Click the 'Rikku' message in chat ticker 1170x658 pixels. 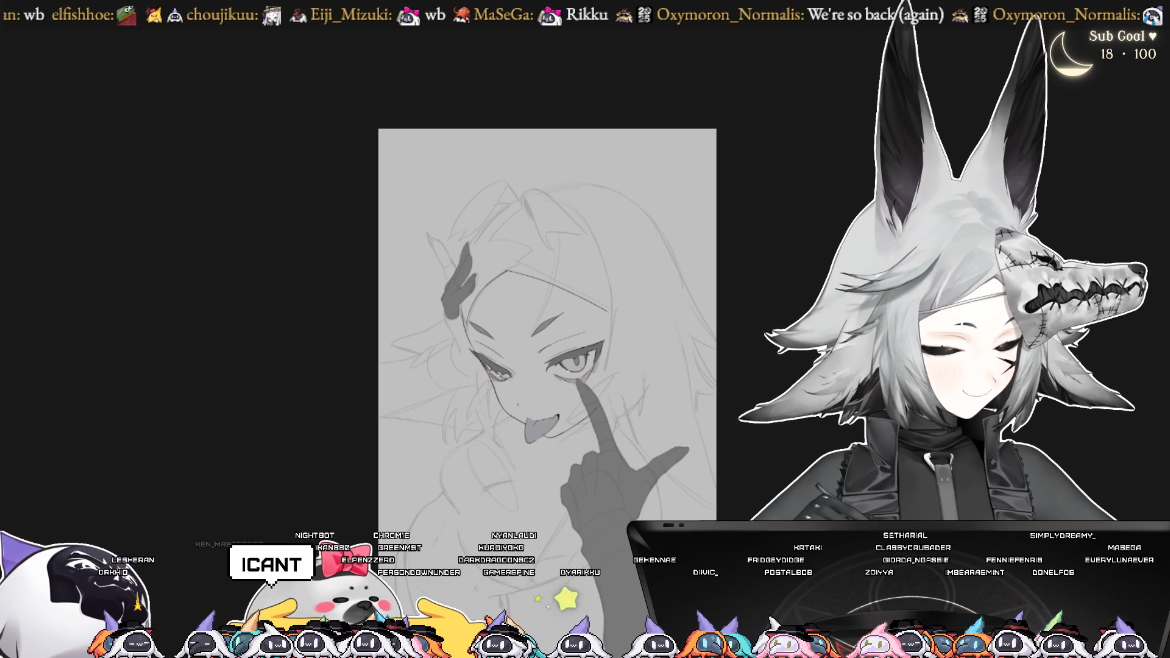pyautogui.click(x=586, y=14)
